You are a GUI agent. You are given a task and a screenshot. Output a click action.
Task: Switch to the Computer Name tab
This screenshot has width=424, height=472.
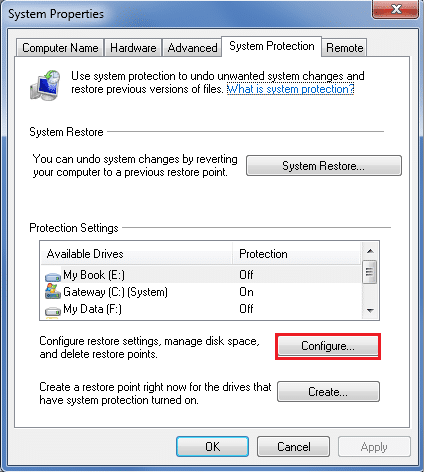coord(60,48)
